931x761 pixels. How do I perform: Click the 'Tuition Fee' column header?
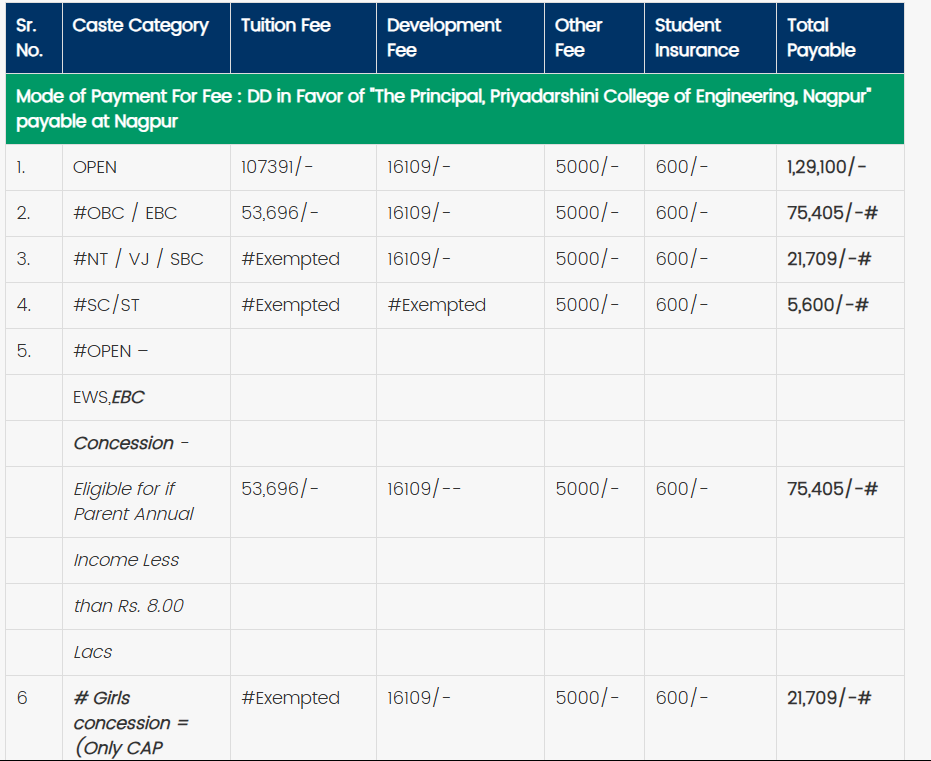point(303,38)
